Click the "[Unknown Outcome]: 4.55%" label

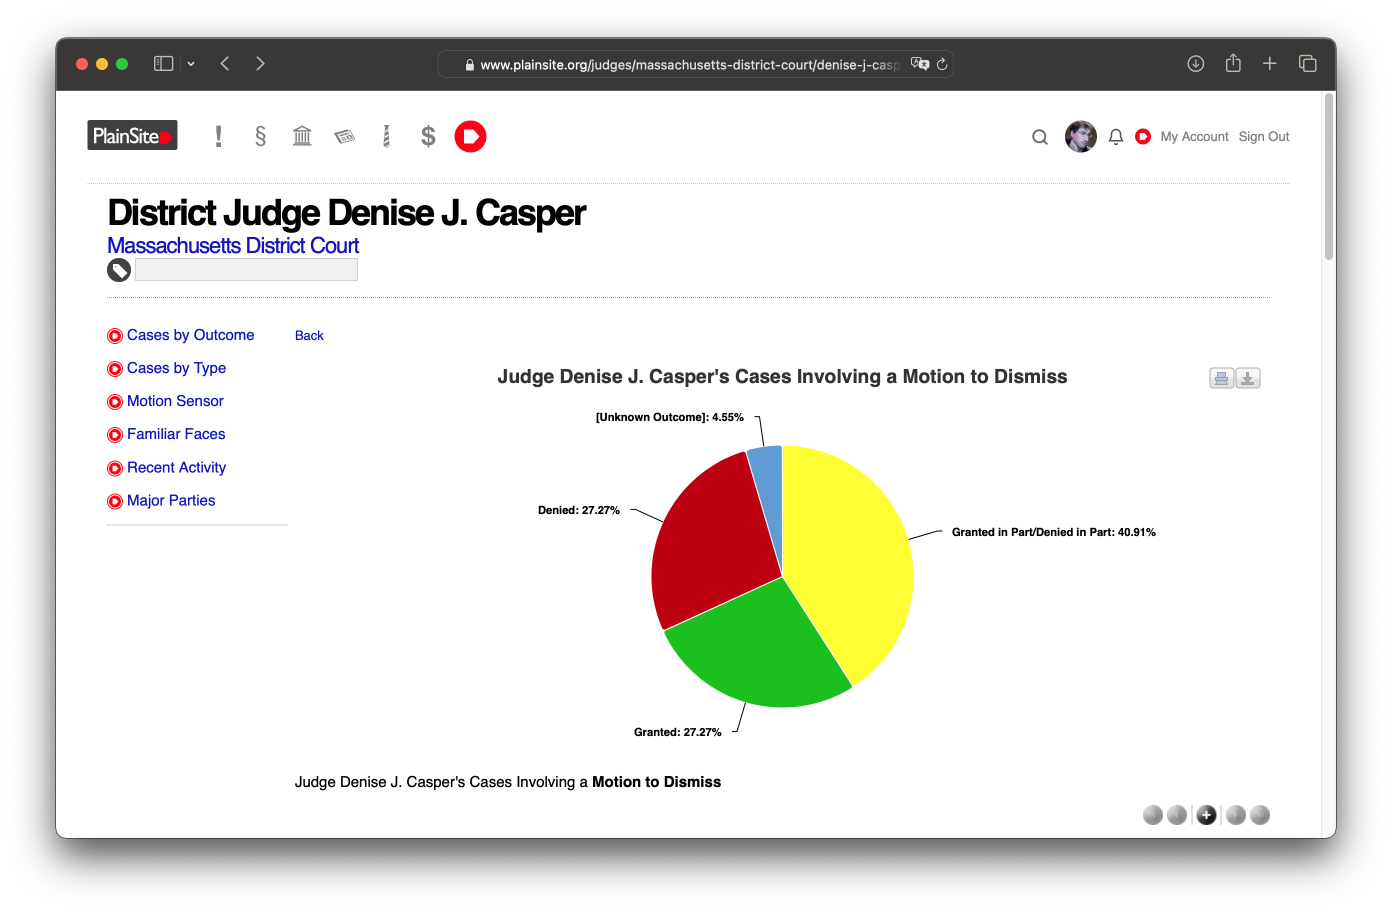click(669, 417)
